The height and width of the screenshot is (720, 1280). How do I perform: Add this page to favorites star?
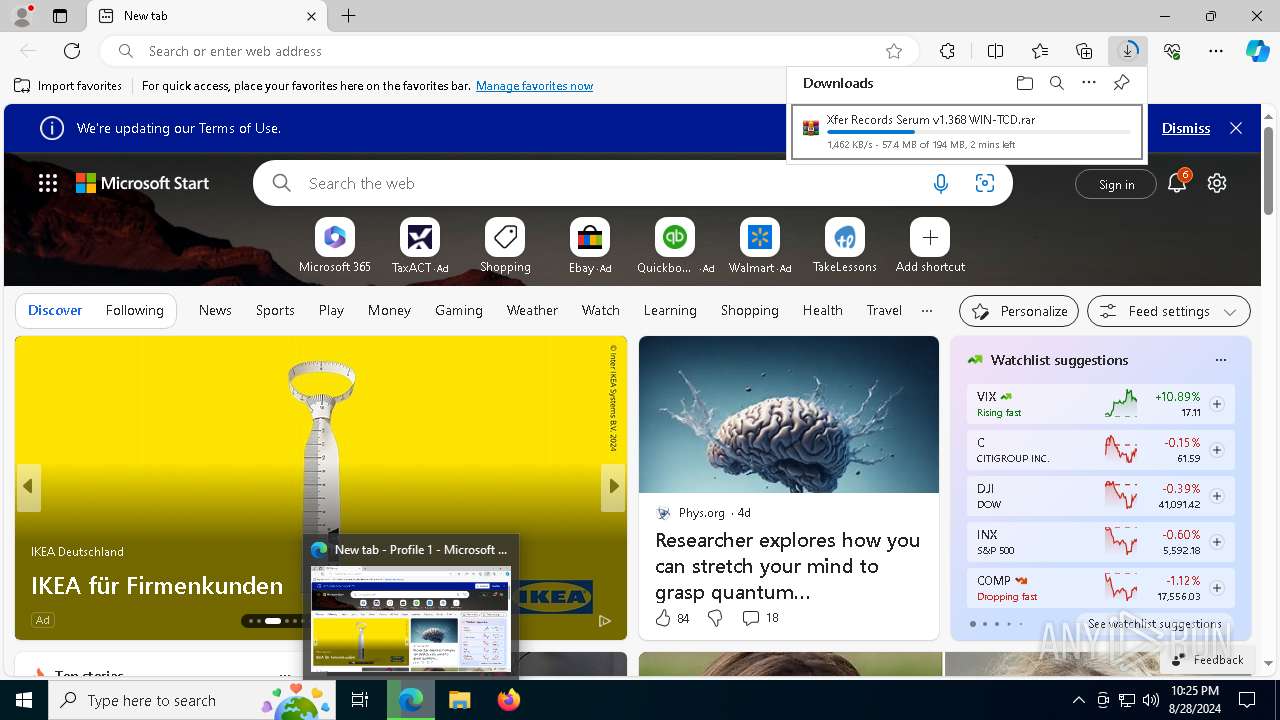(894, 51)
